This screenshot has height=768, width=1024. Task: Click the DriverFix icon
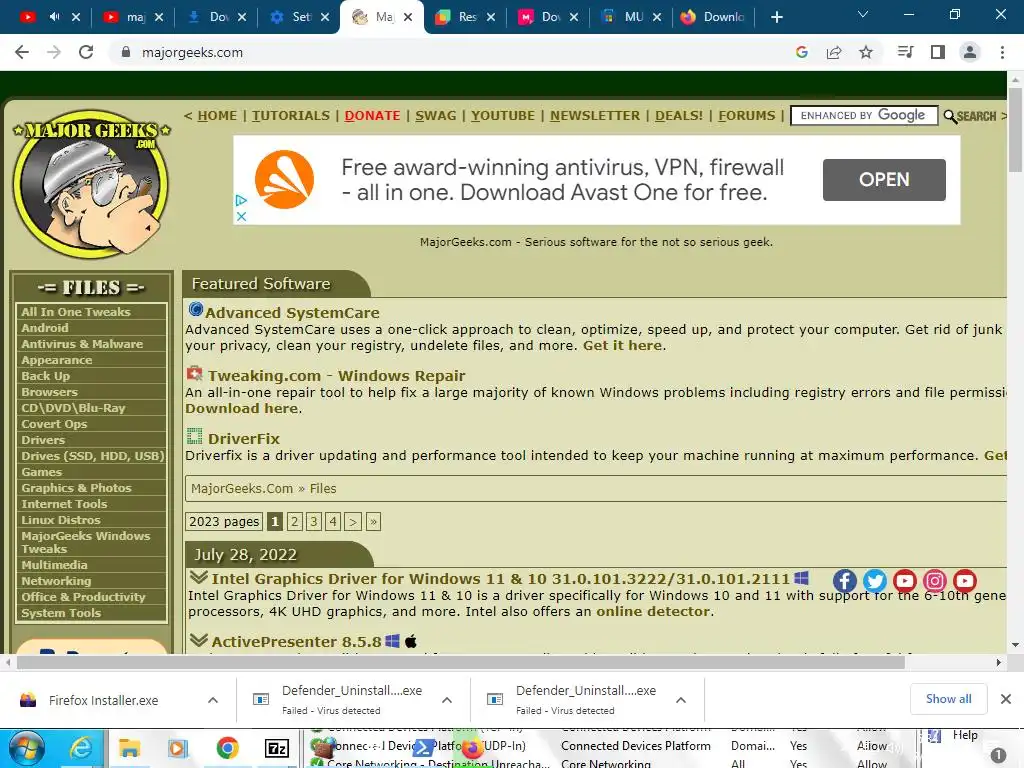tap(194, 436)
